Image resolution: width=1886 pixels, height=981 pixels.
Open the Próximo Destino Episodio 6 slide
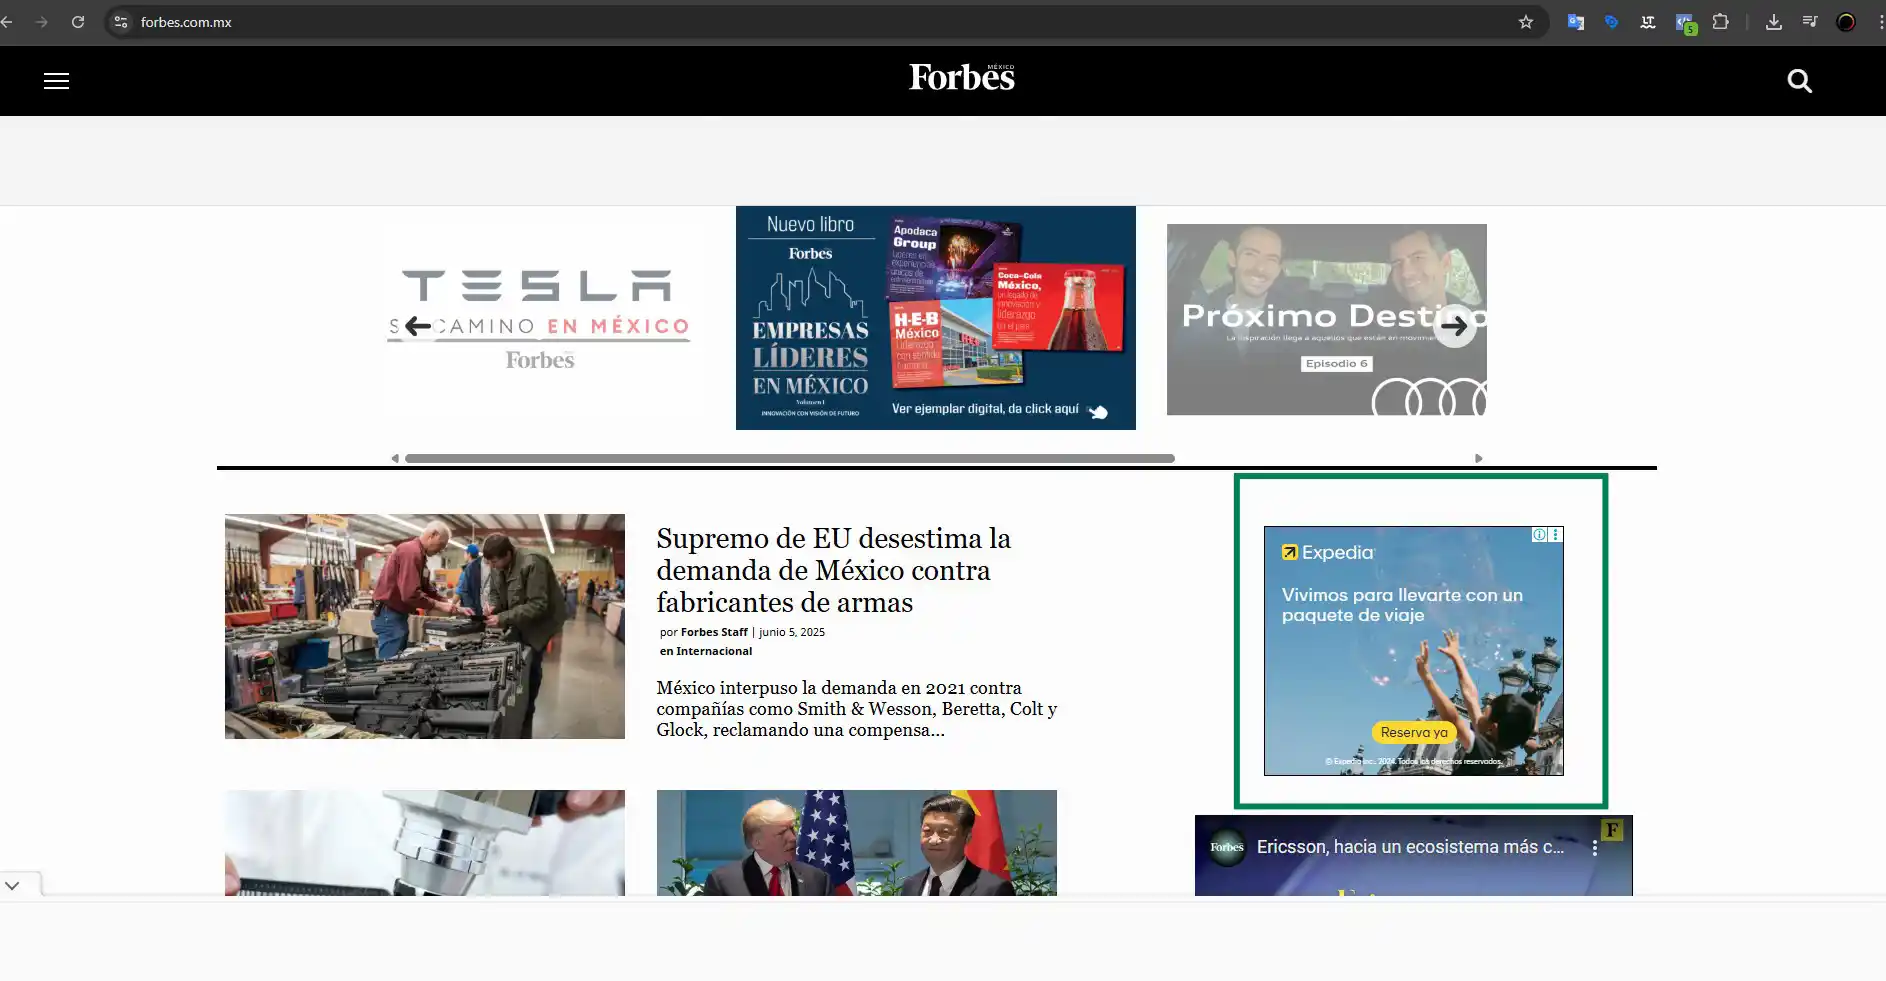[x=1327, y=319]
